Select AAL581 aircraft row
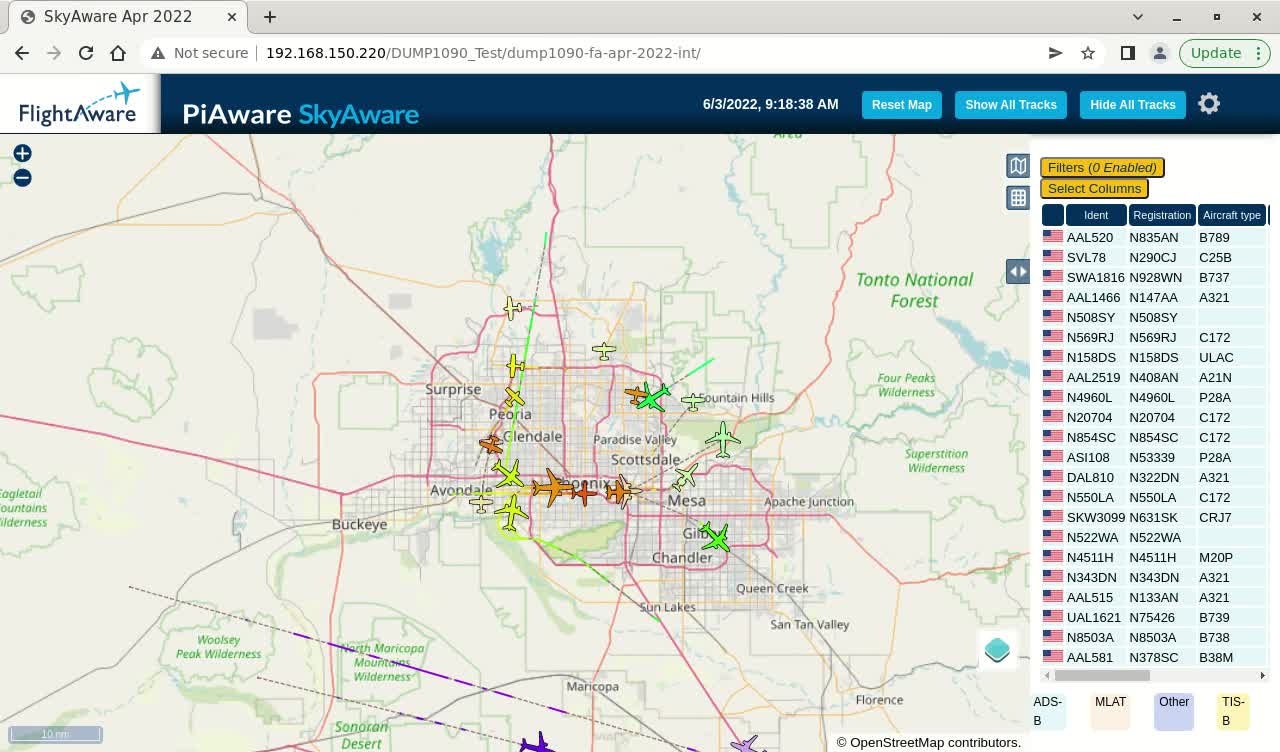The height and width of the screenshot is (752, 1280). pos(1154,657)
